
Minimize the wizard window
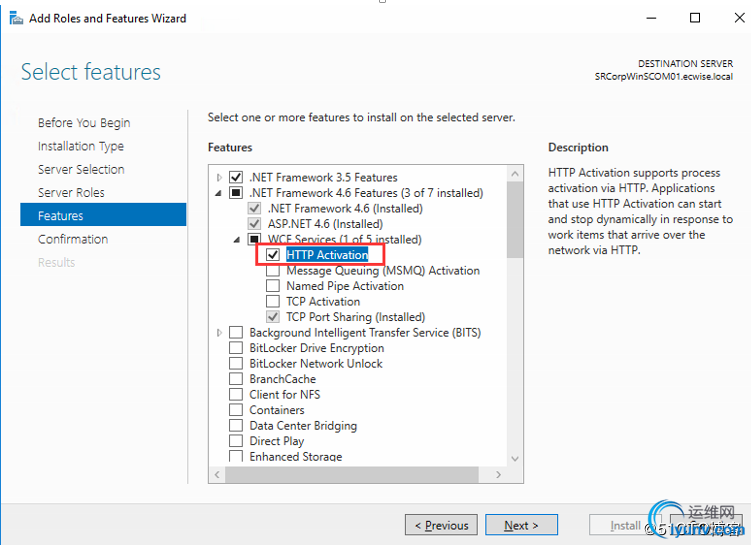coord(651,18)
